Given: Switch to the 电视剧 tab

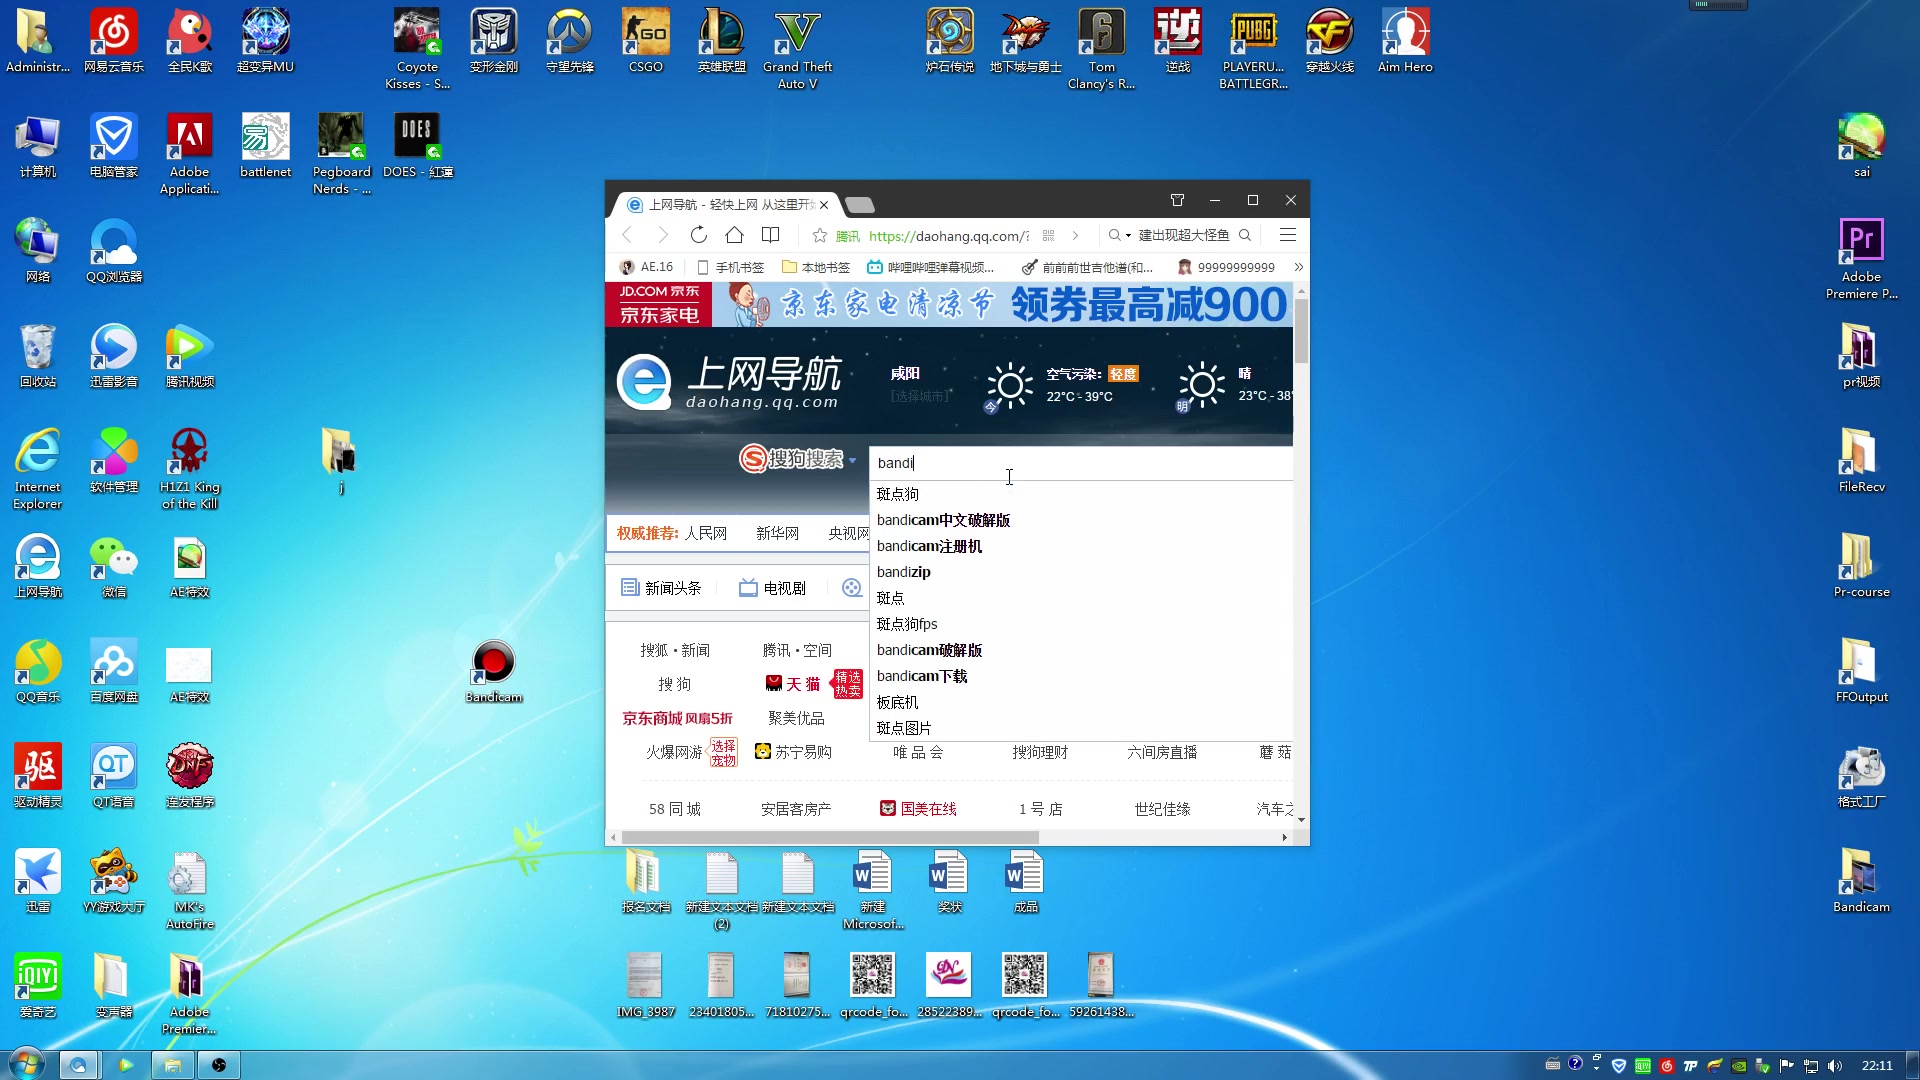Looking at the screenshot, I should 772,588.
